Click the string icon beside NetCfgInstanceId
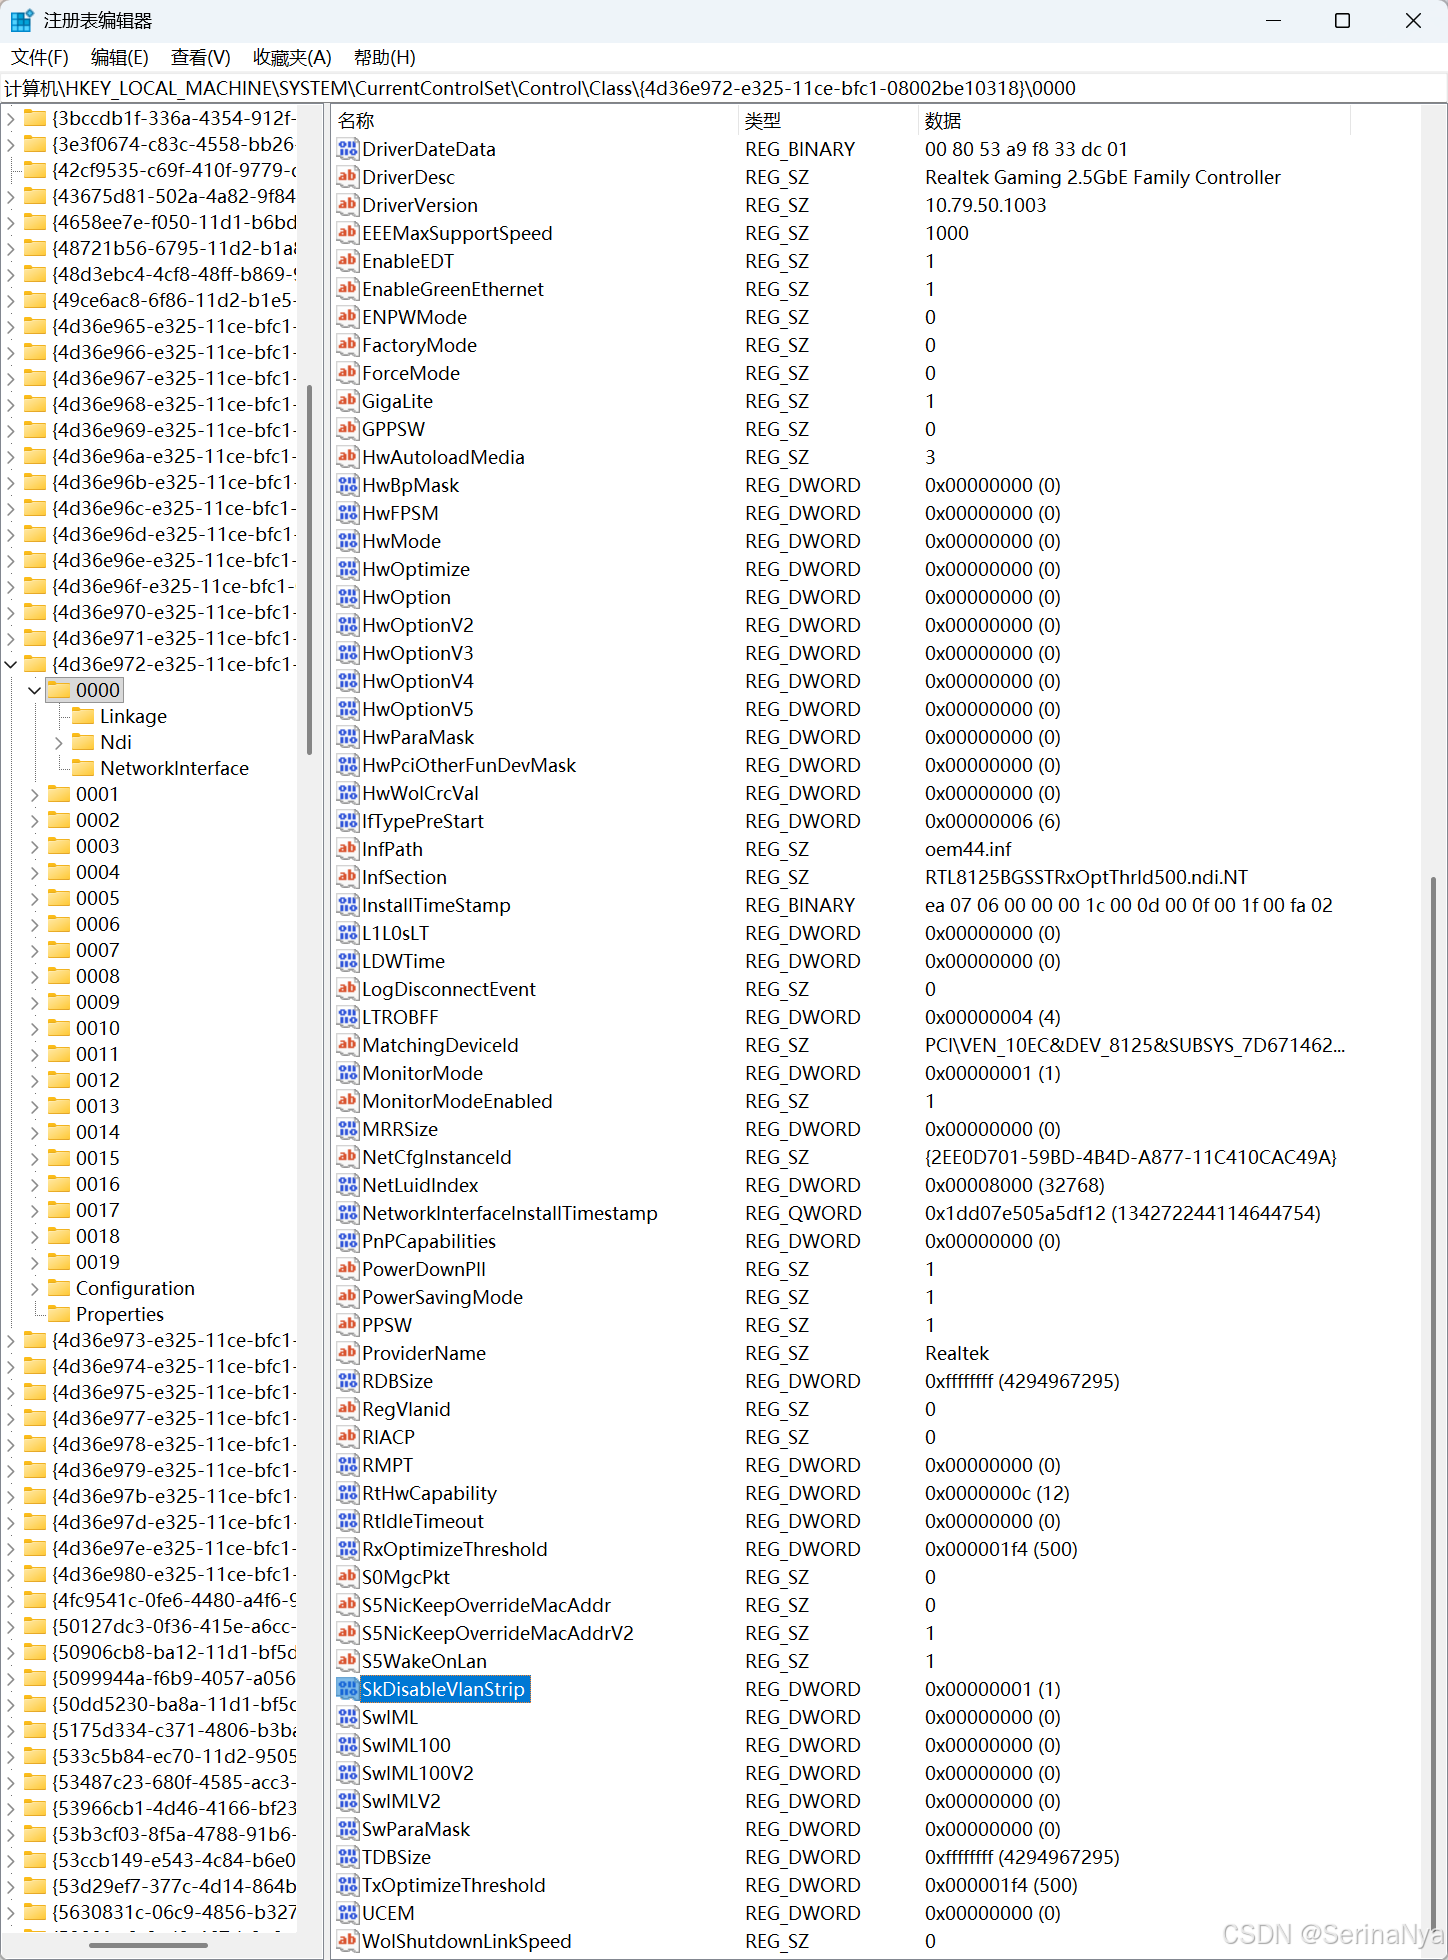The width and height of the screenshot is (1448, 1960). [347, 1157]
